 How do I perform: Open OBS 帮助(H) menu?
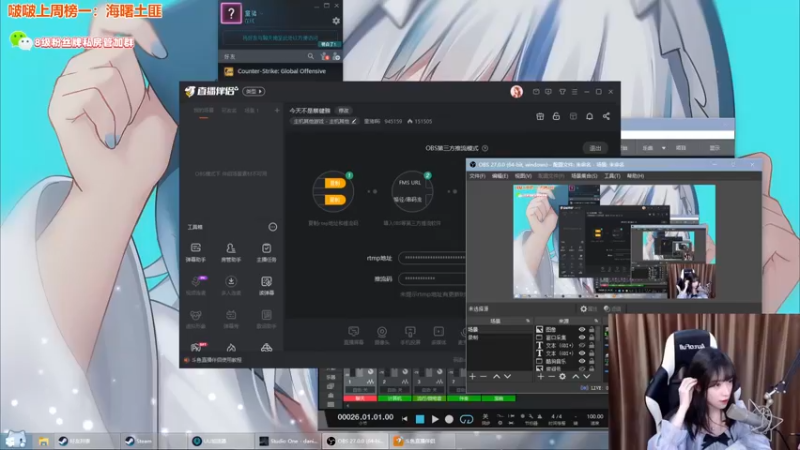pyautogui.click(x=635, y=176)
